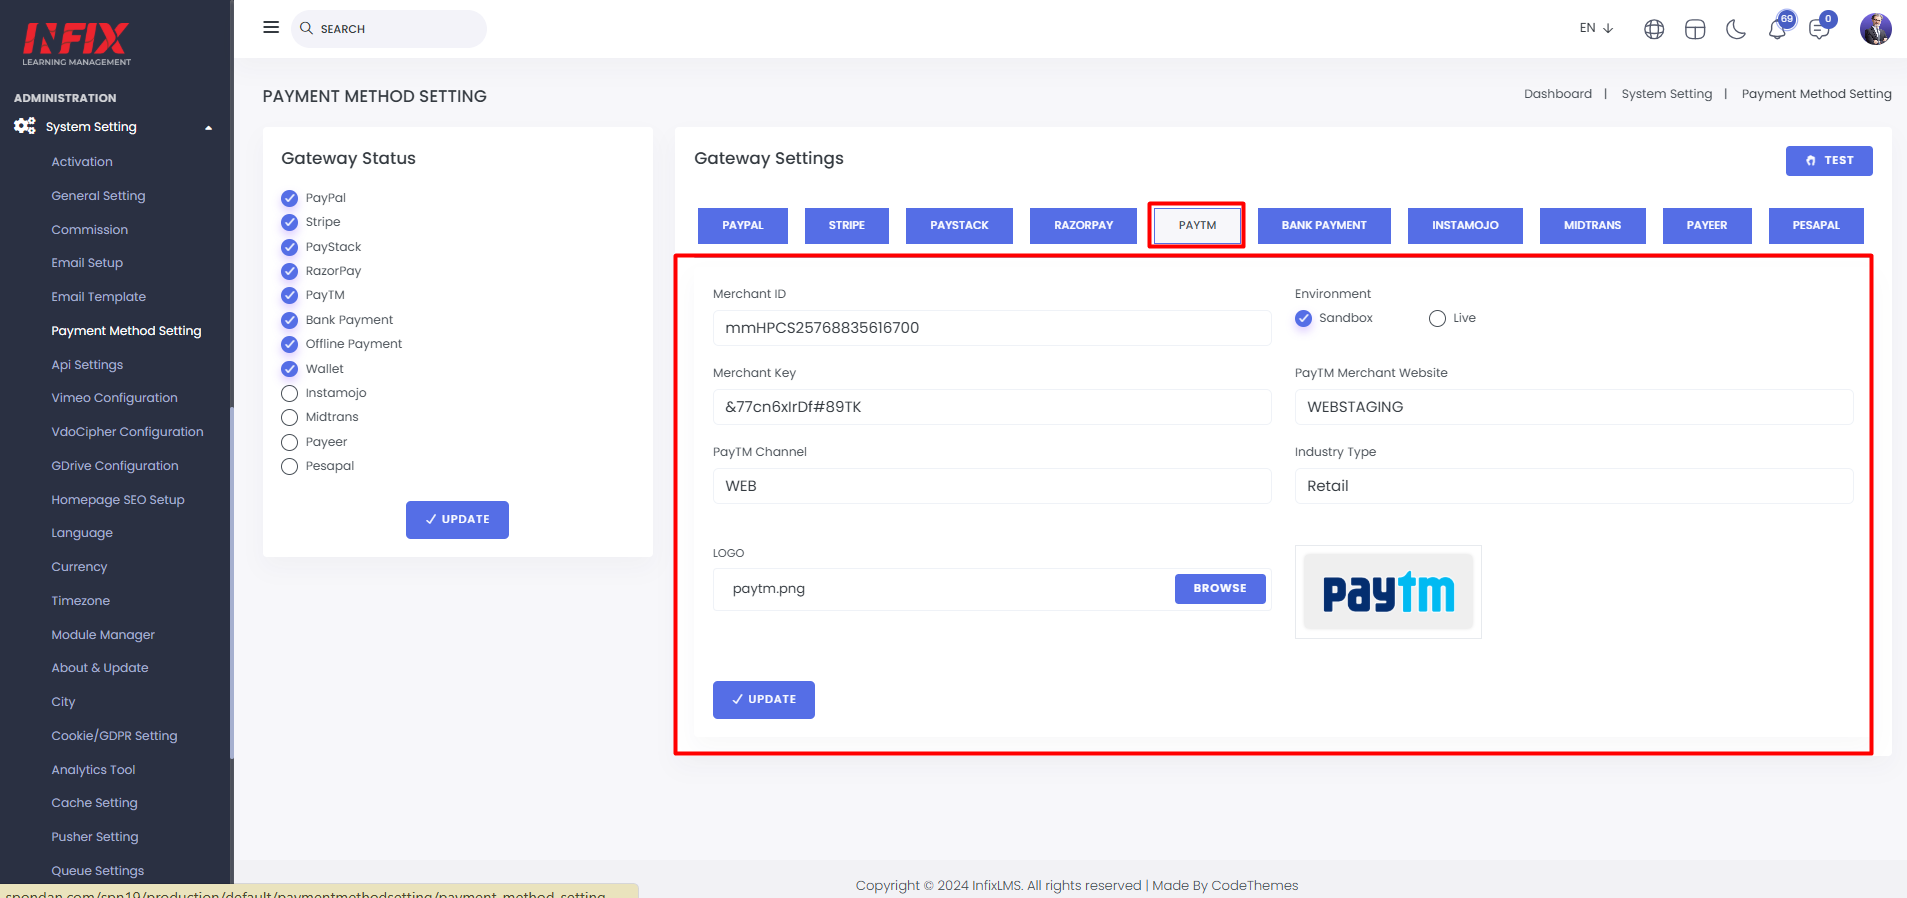Screen dimensions: 1907x898
Task: Switch to the RAZORPAY tab
Action: 1084,226
